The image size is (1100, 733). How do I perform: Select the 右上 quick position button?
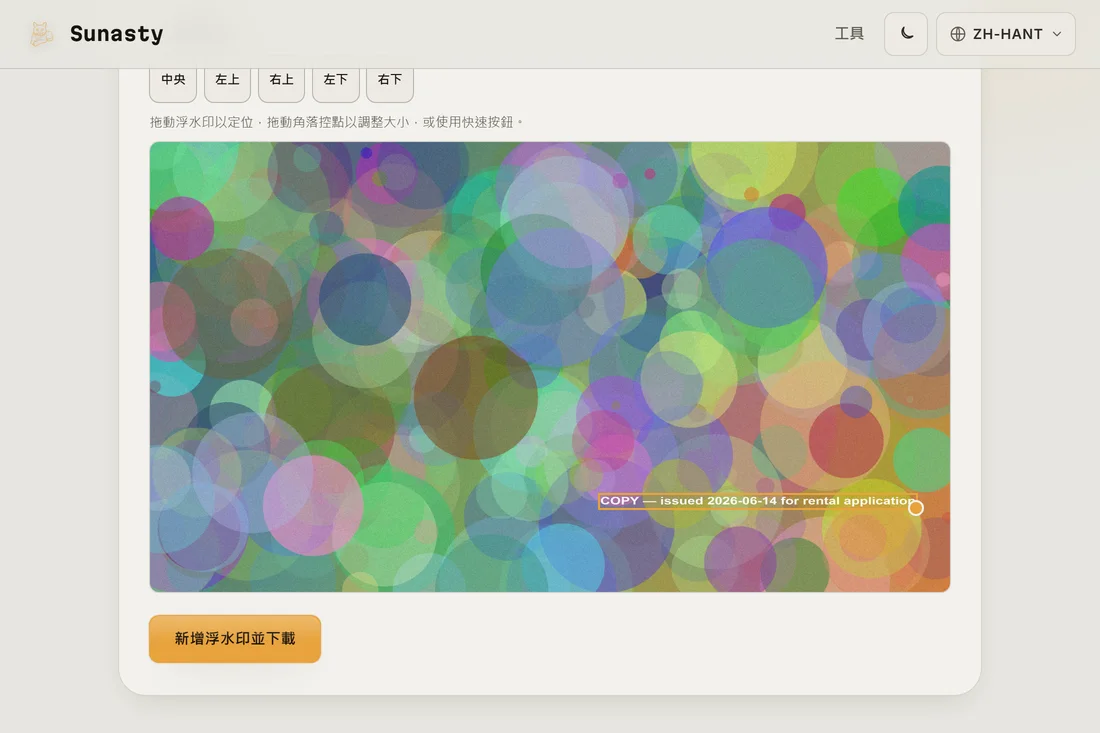281,81
